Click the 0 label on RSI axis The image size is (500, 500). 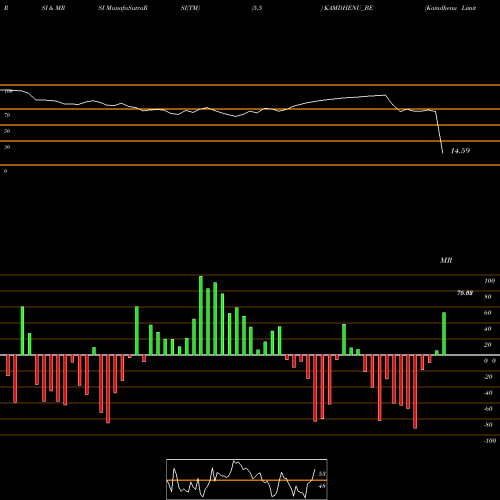[x=5, y=171]
